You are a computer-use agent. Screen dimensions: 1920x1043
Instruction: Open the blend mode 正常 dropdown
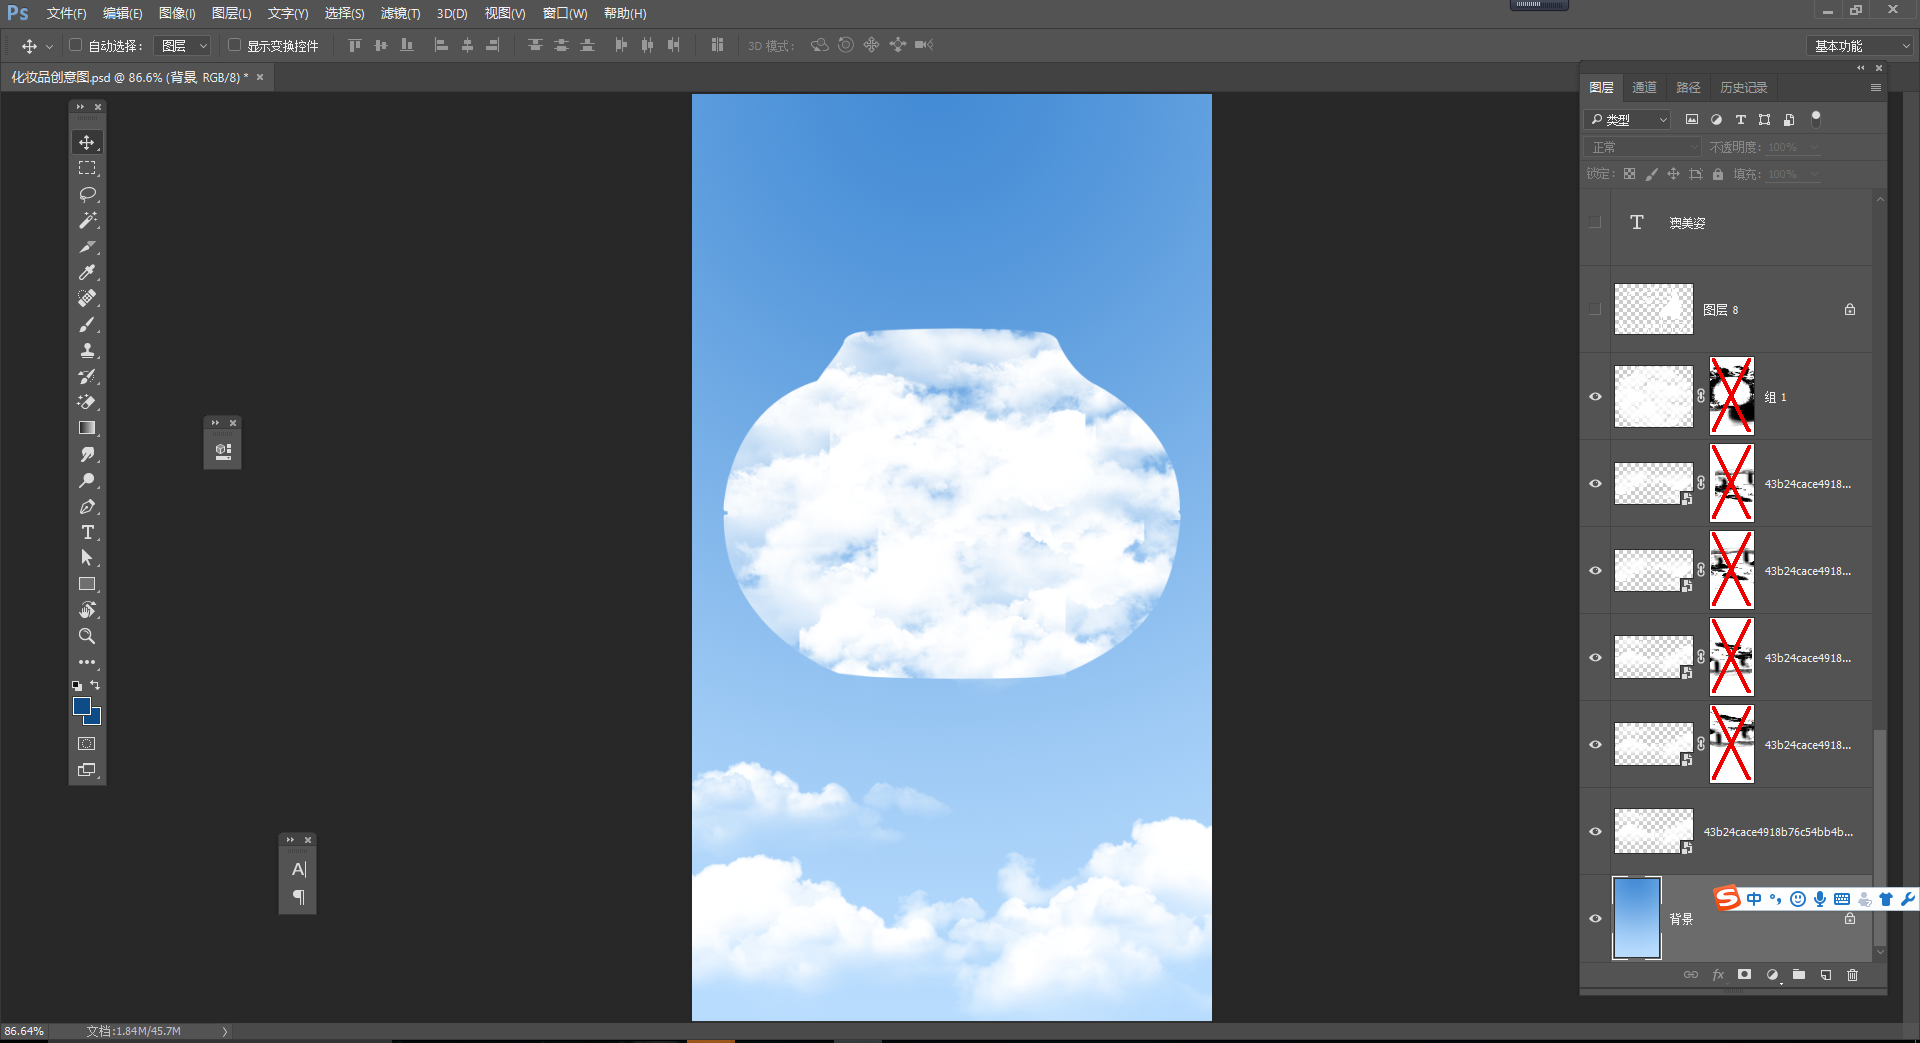(x=1643, y=147)
